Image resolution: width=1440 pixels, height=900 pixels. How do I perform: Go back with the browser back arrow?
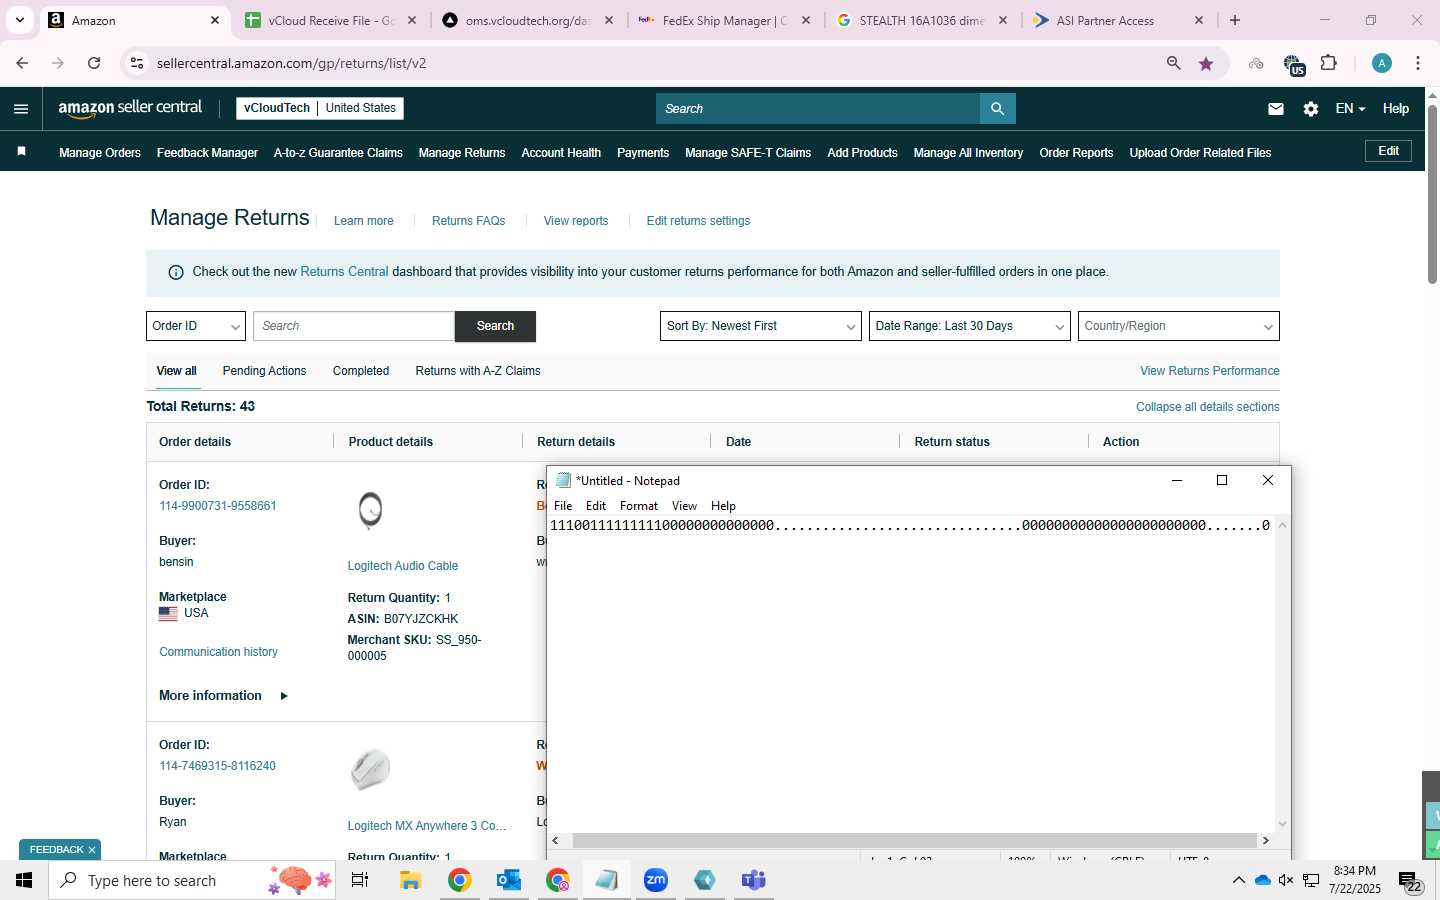(22, 63)
